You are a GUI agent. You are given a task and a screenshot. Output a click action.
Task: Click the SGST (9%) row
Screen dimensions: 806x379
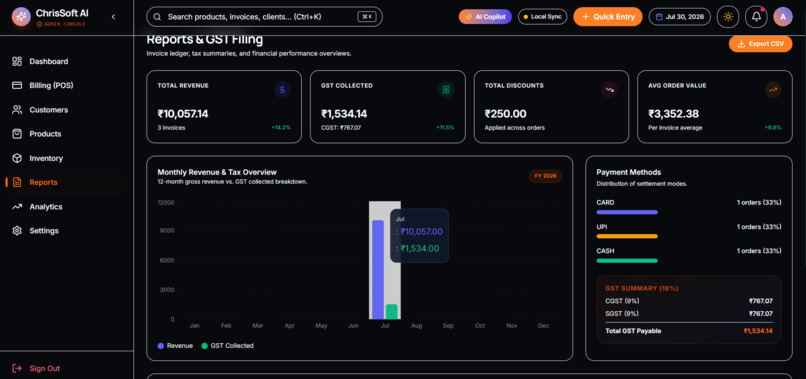pos(689,314)
